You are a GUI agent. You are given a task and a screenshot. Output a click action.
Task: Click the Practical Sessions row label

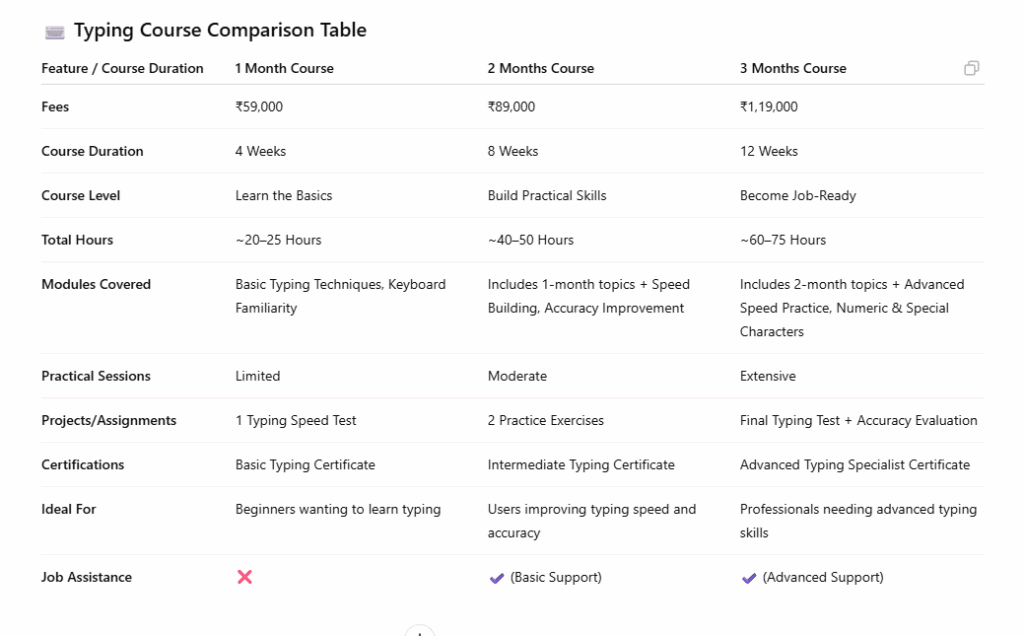96,376
